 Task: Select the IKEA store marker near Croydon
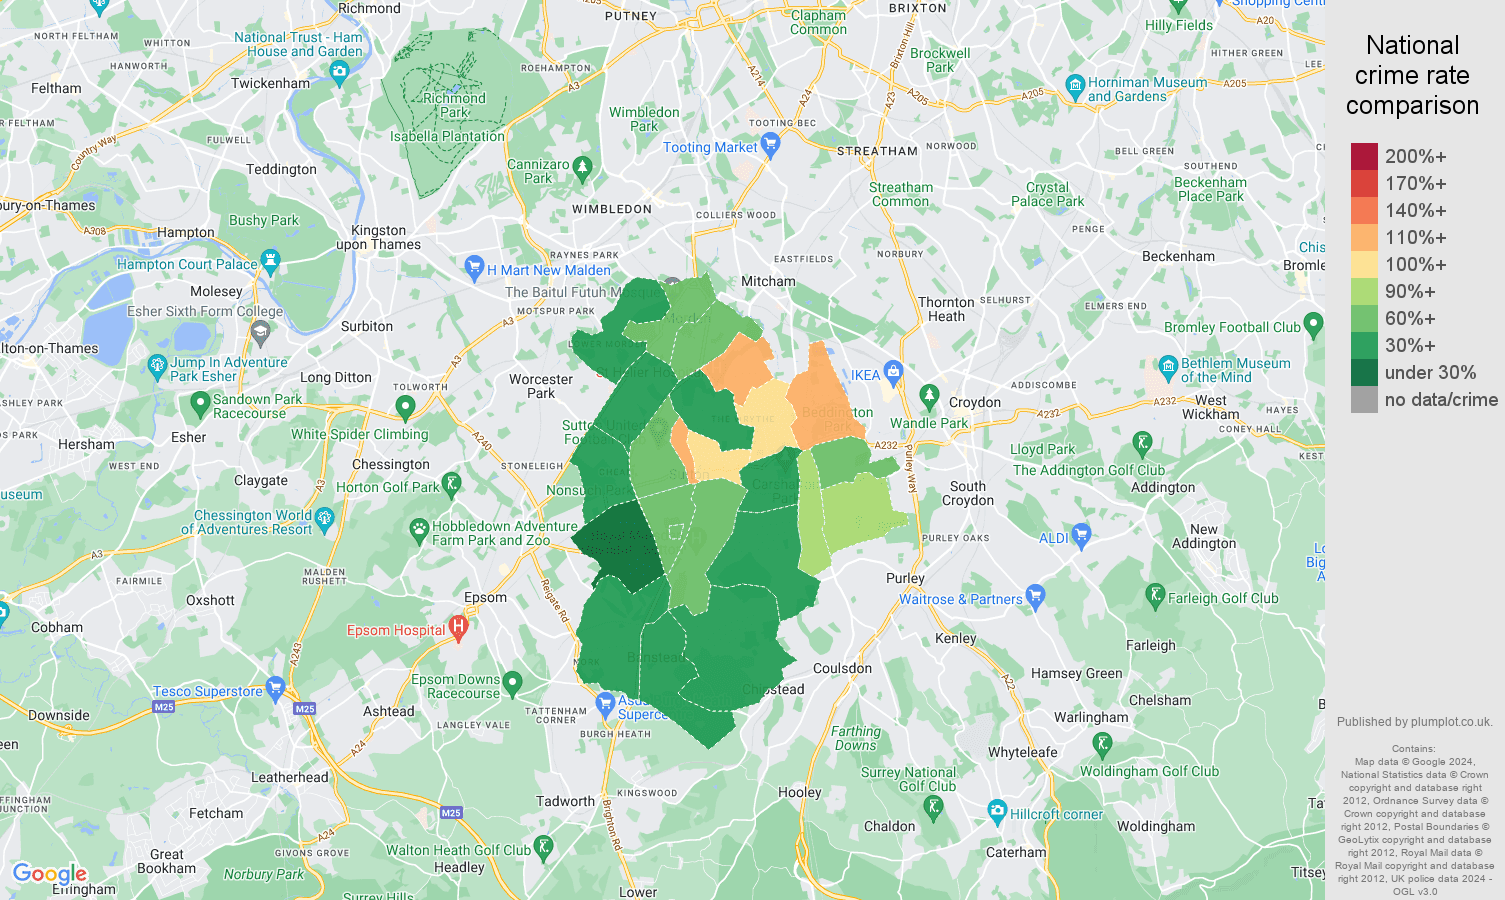[895, 373]
